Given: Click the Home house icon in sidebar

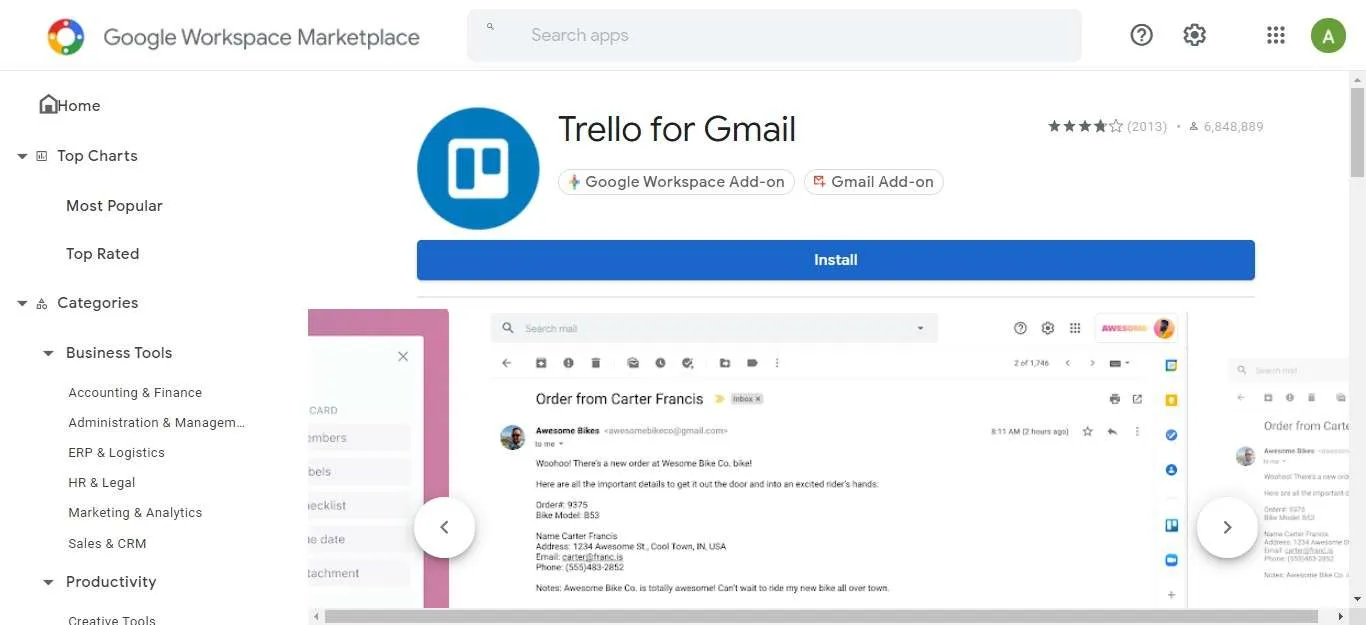Looking at the screenshot, I should coord(47,104).
